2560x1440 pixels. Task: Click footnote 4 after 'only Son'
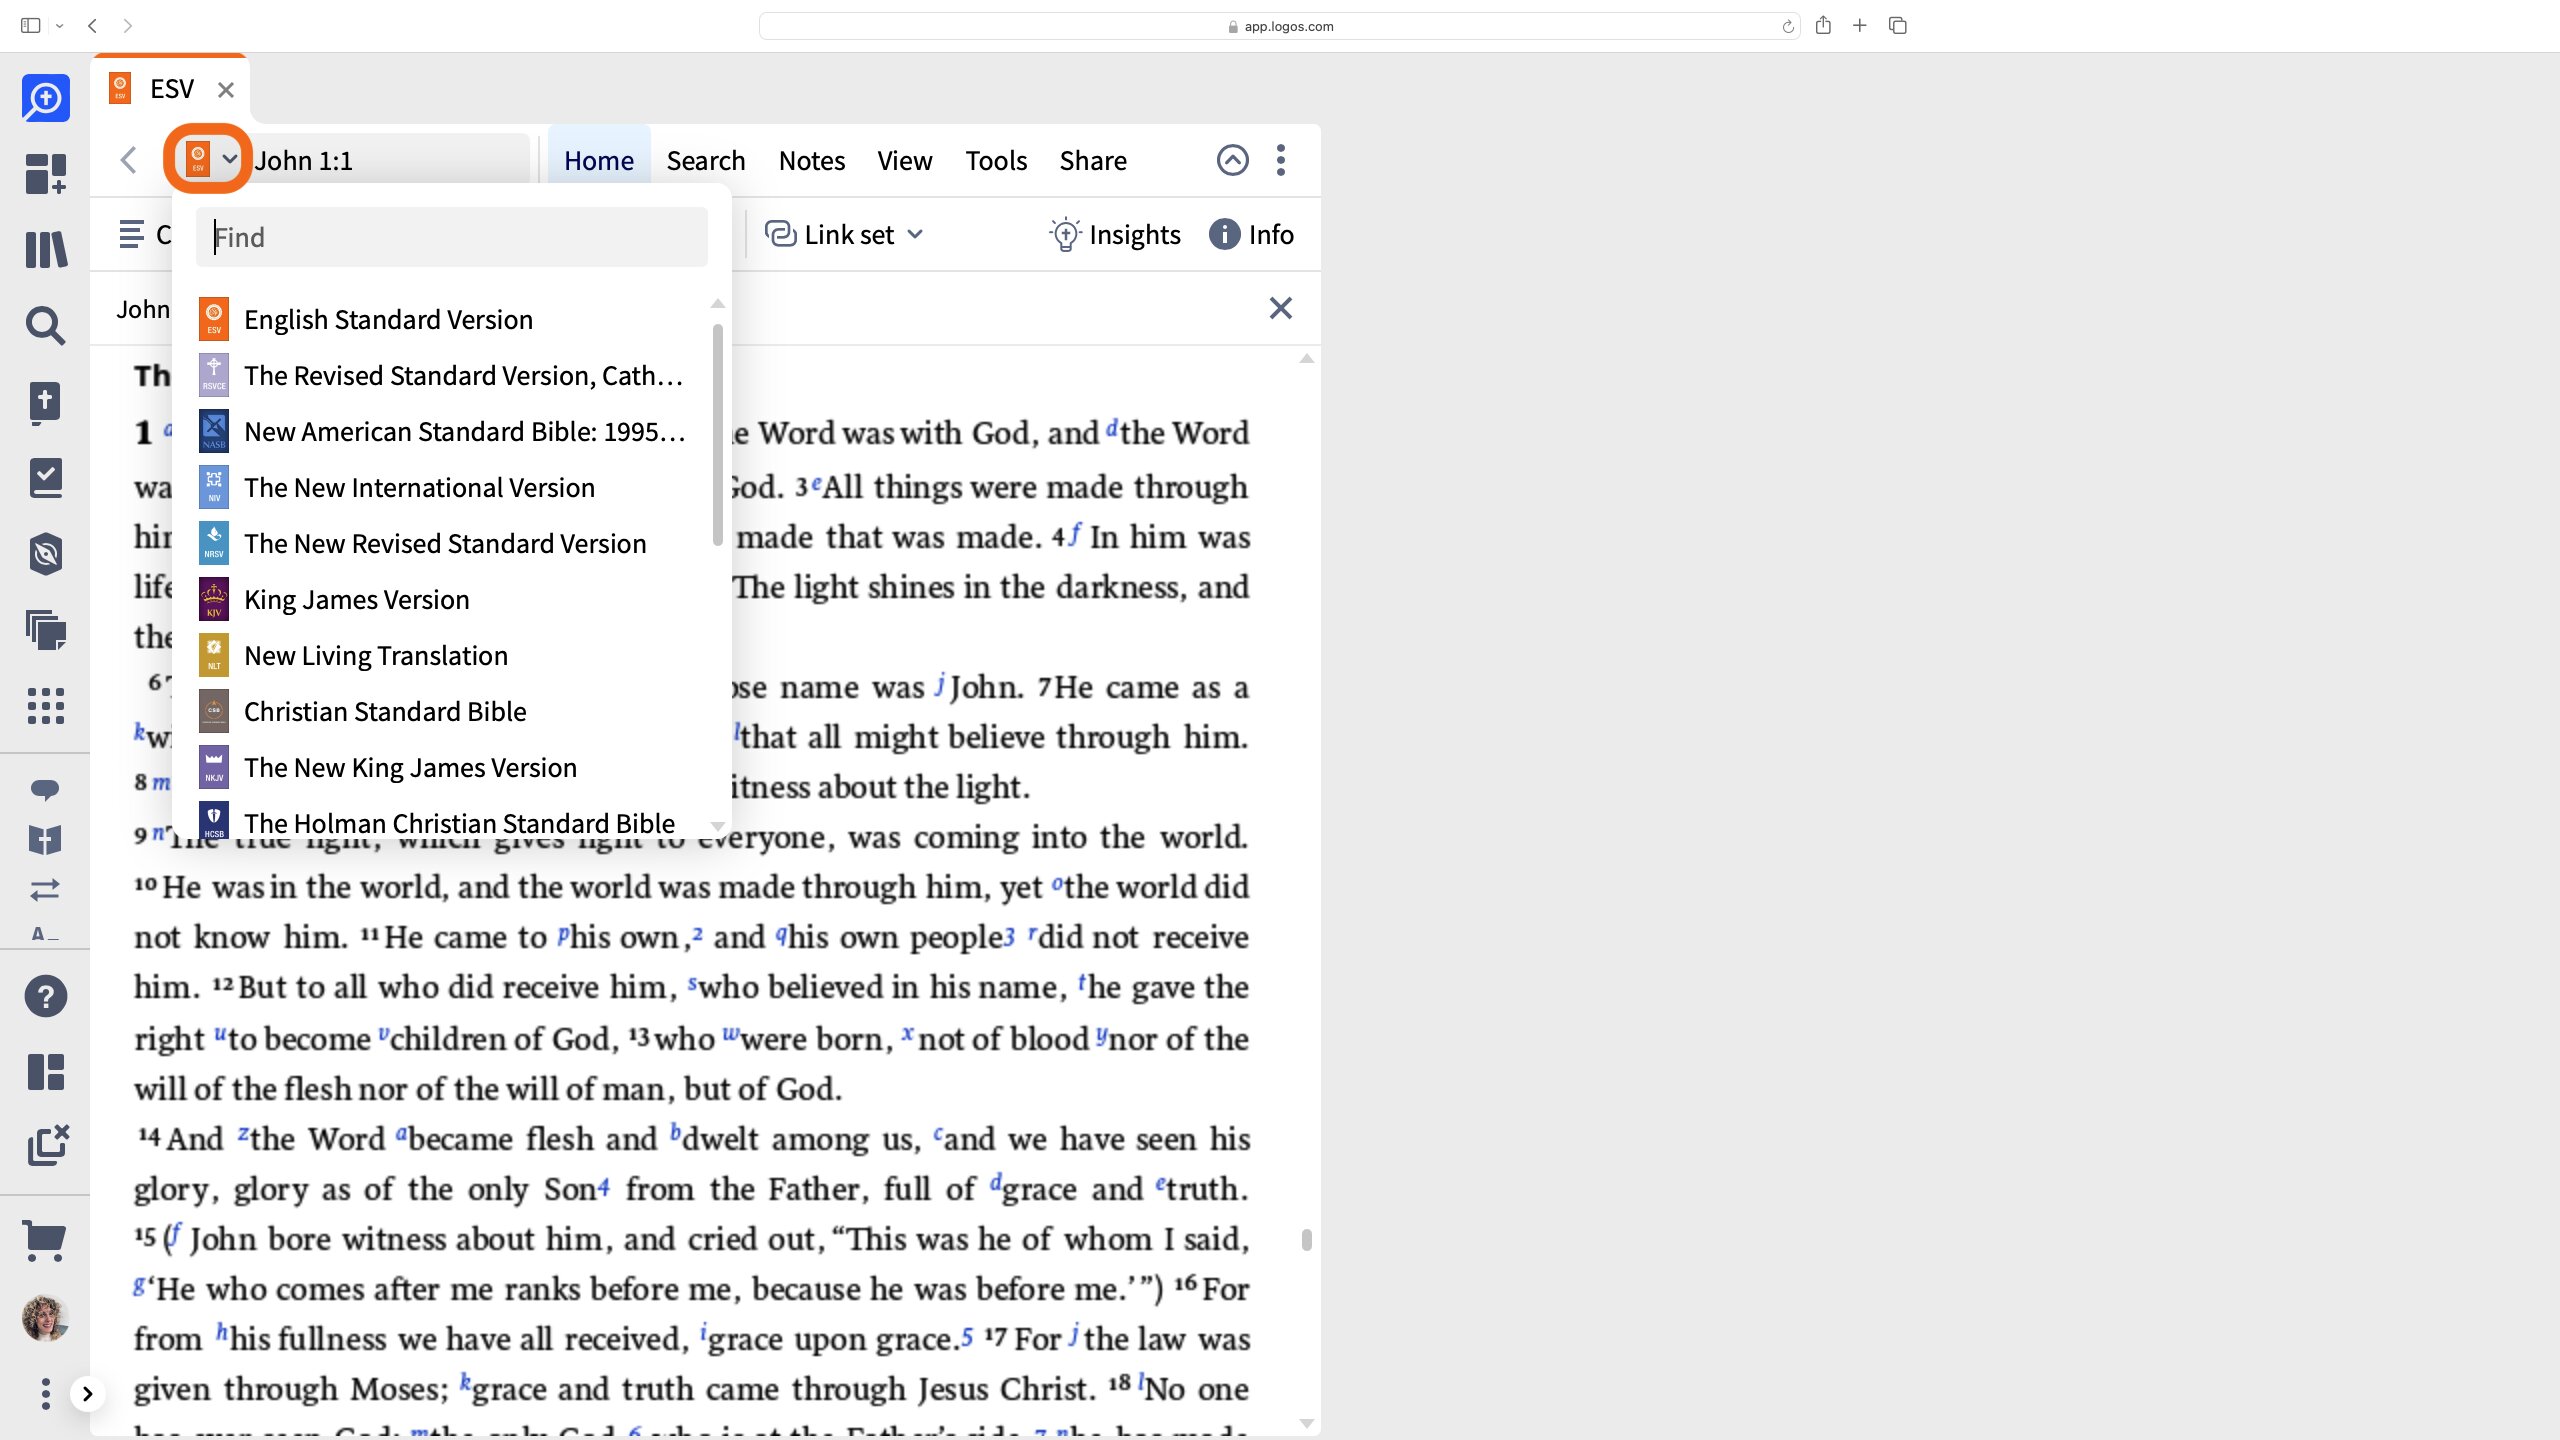pyautogui.click(x=604, y=1188)
